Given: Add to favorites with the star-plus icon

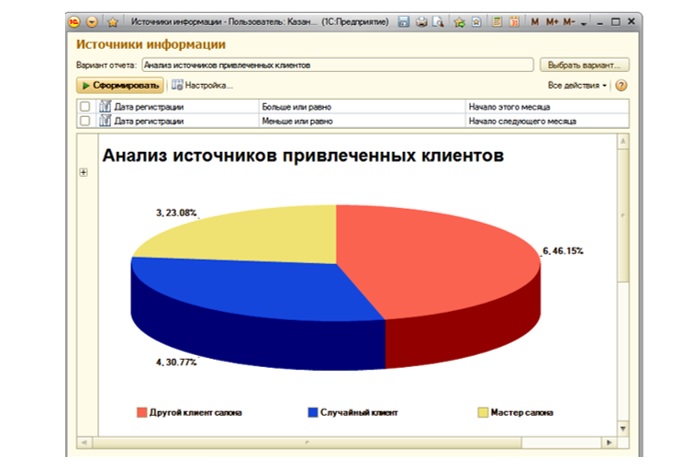Looking at the screenshot, I should [x=459, y=22].
